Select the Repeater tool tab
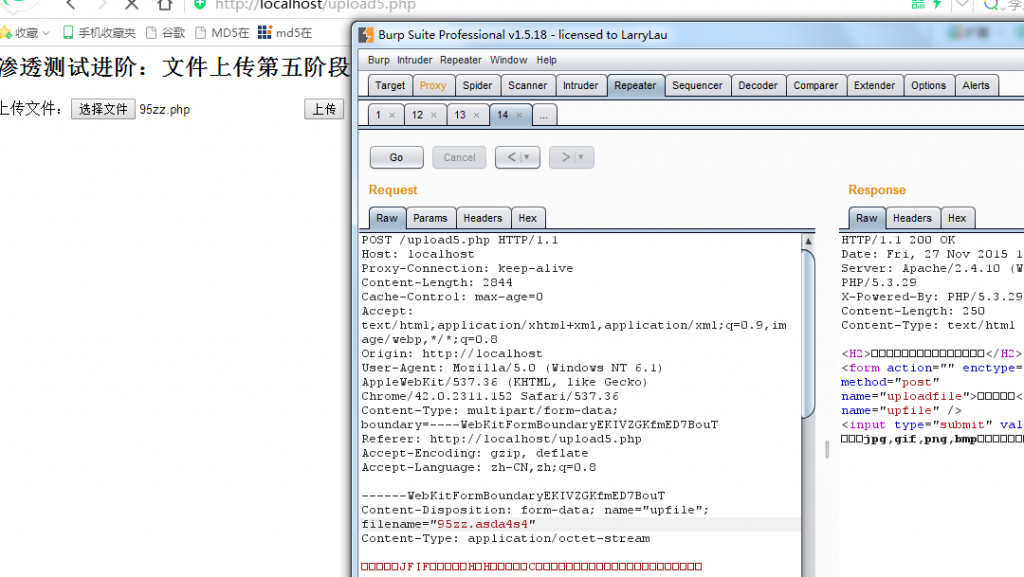The image size is (1024, 577). tap(635, 86)
